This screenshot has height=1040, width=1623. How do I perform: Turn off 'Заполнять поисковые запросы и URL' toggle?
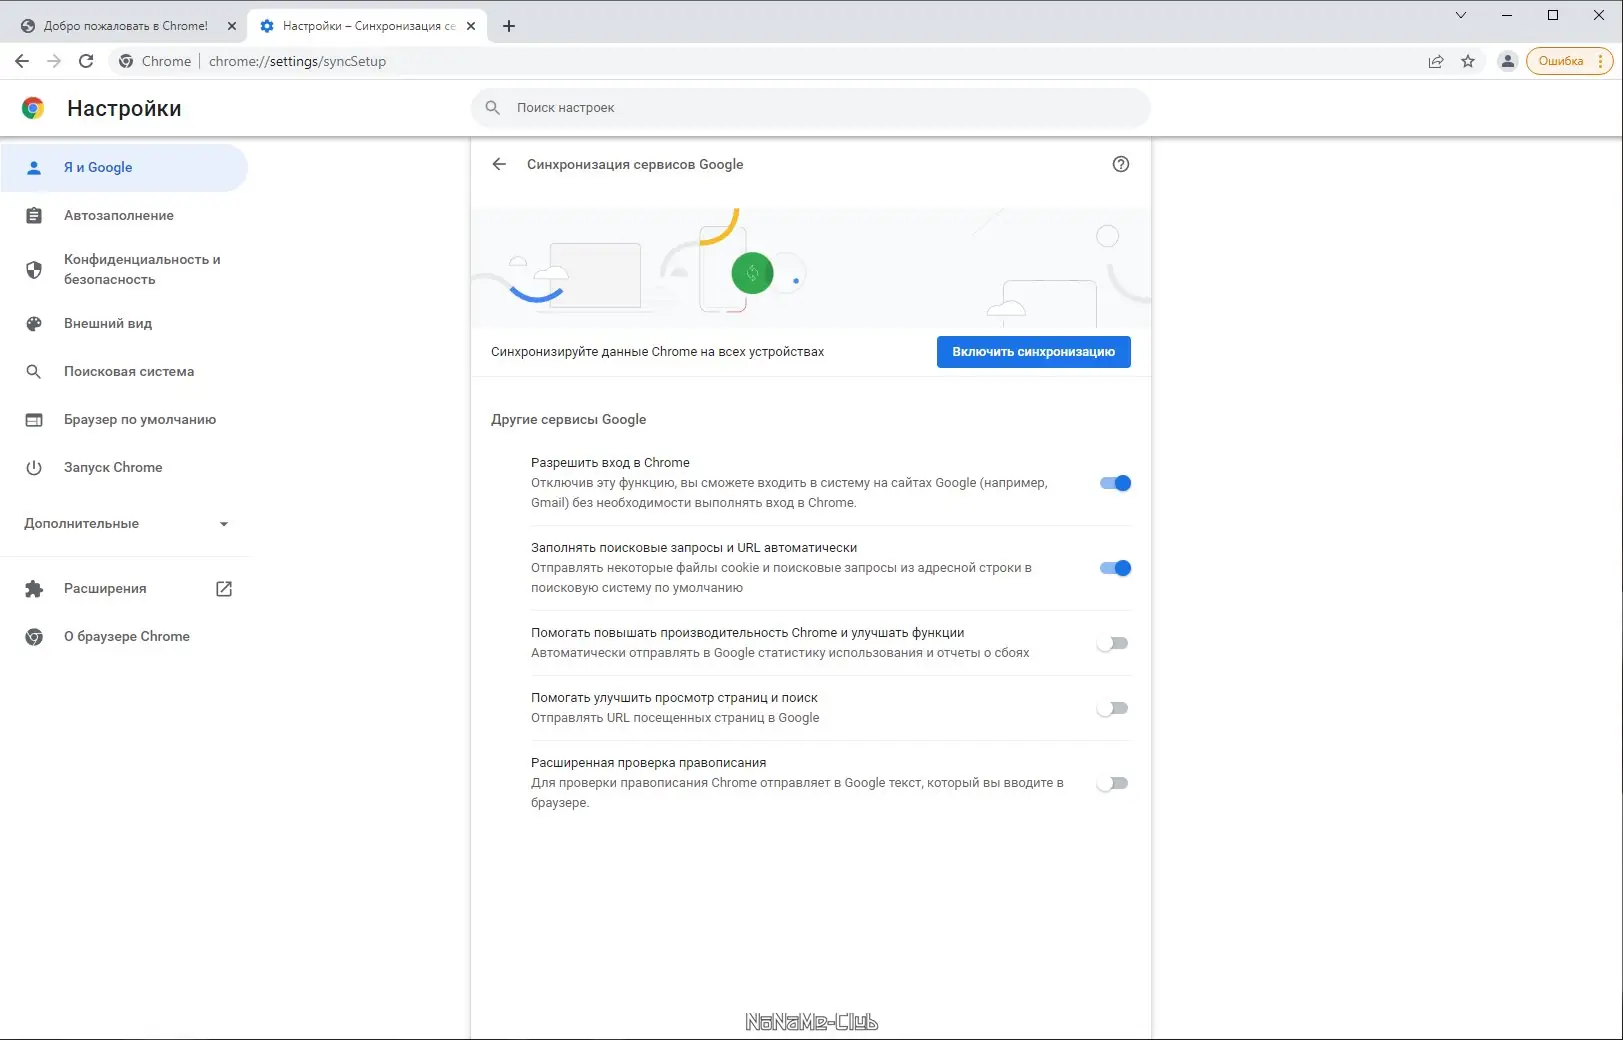(1114, 568)
